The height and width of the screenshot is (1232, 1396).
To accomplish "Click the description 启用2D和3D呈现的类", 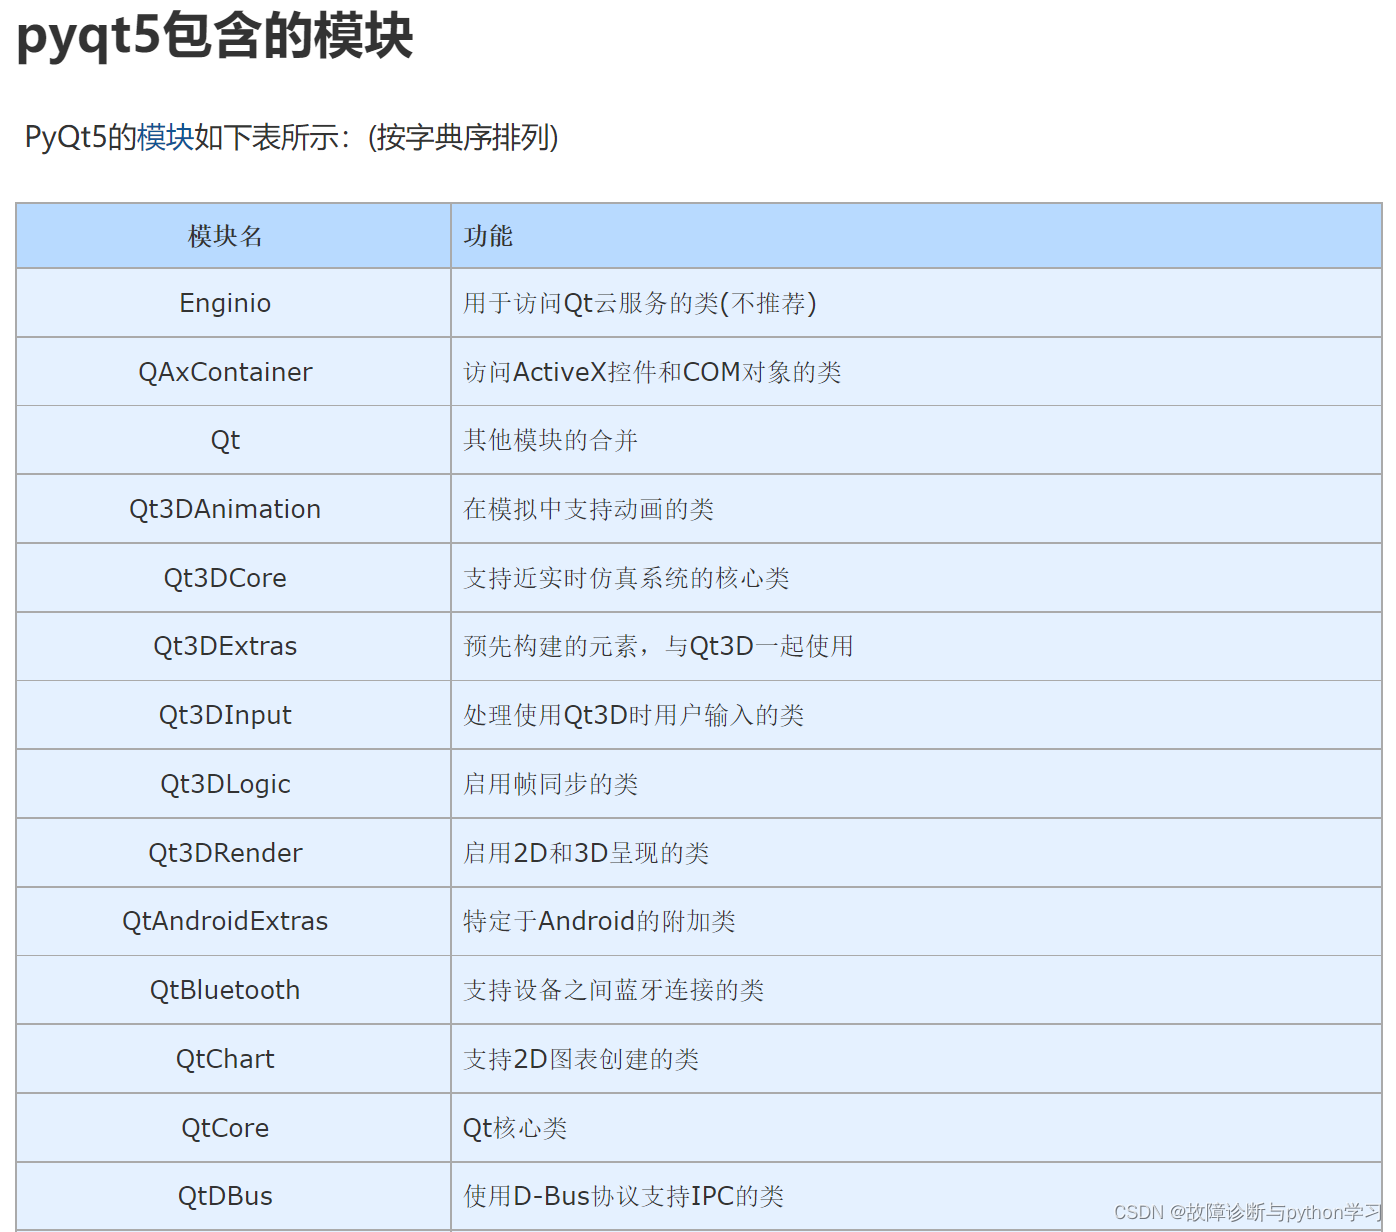I will [586, 853].
